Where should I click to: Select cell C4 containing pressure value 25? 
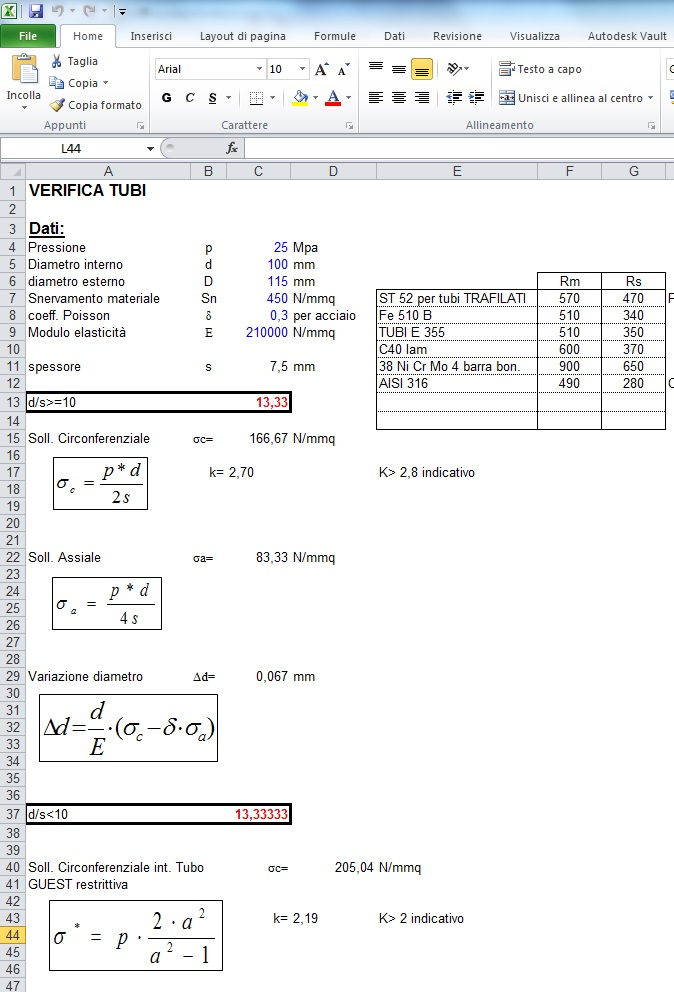(x=258, y=247)
